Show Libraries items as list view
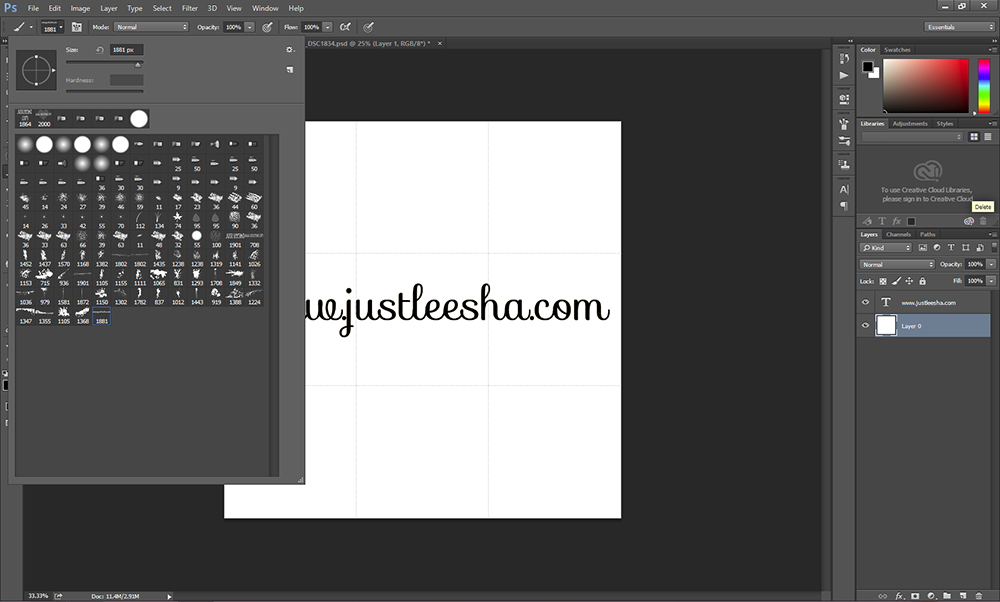 (988, 136)
